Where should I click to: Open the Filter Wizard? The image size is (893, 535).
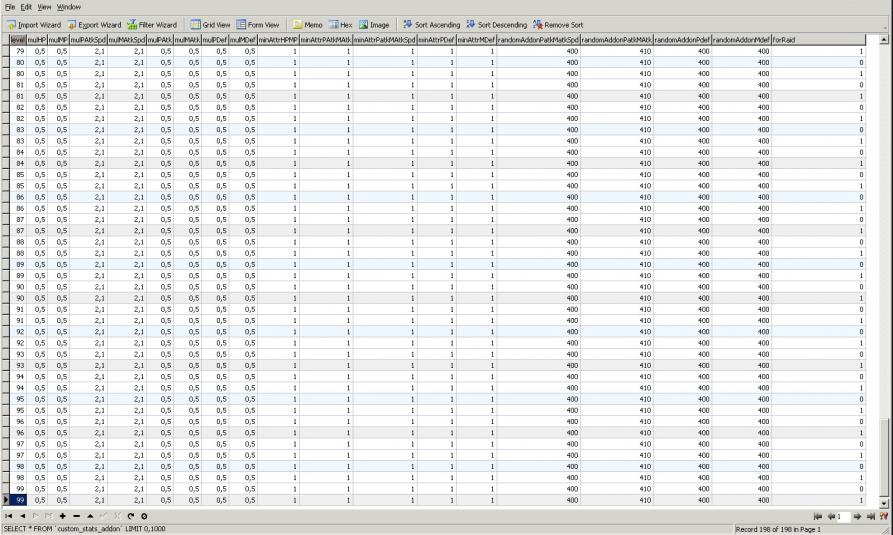[x=152, y=24]
